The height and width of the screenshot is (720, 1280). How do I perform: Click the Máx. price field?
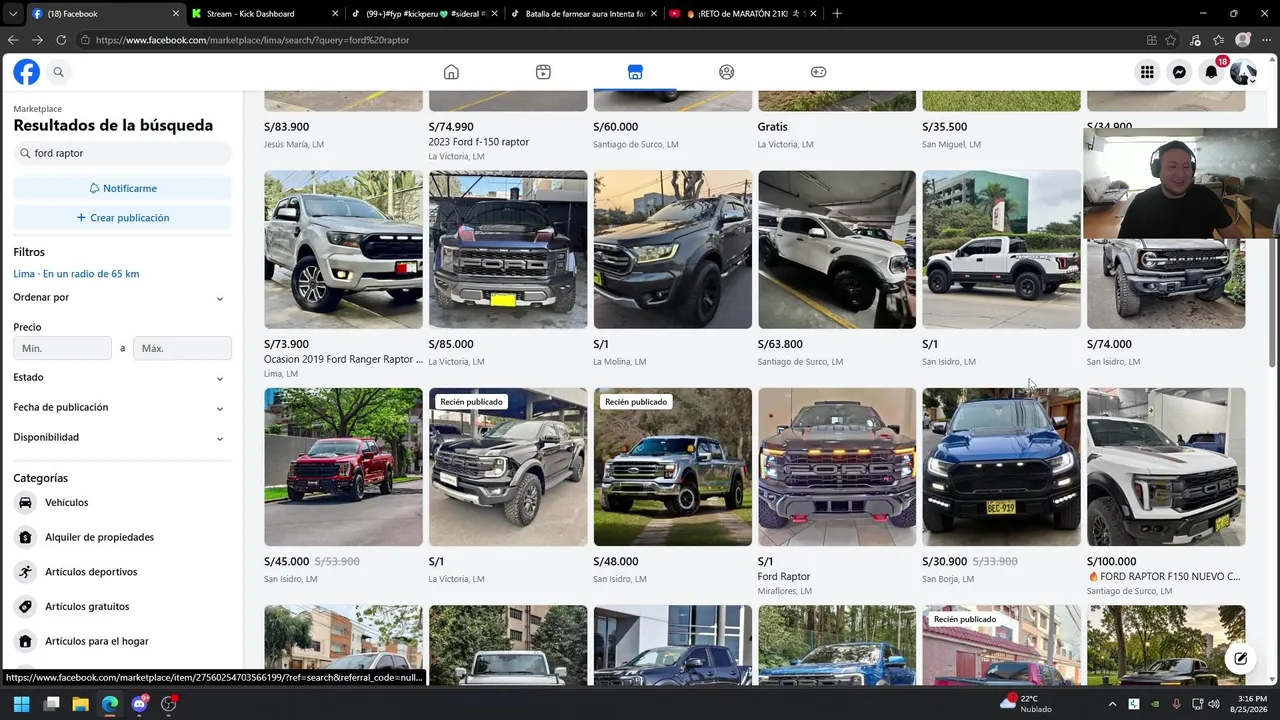click(182, 348)
